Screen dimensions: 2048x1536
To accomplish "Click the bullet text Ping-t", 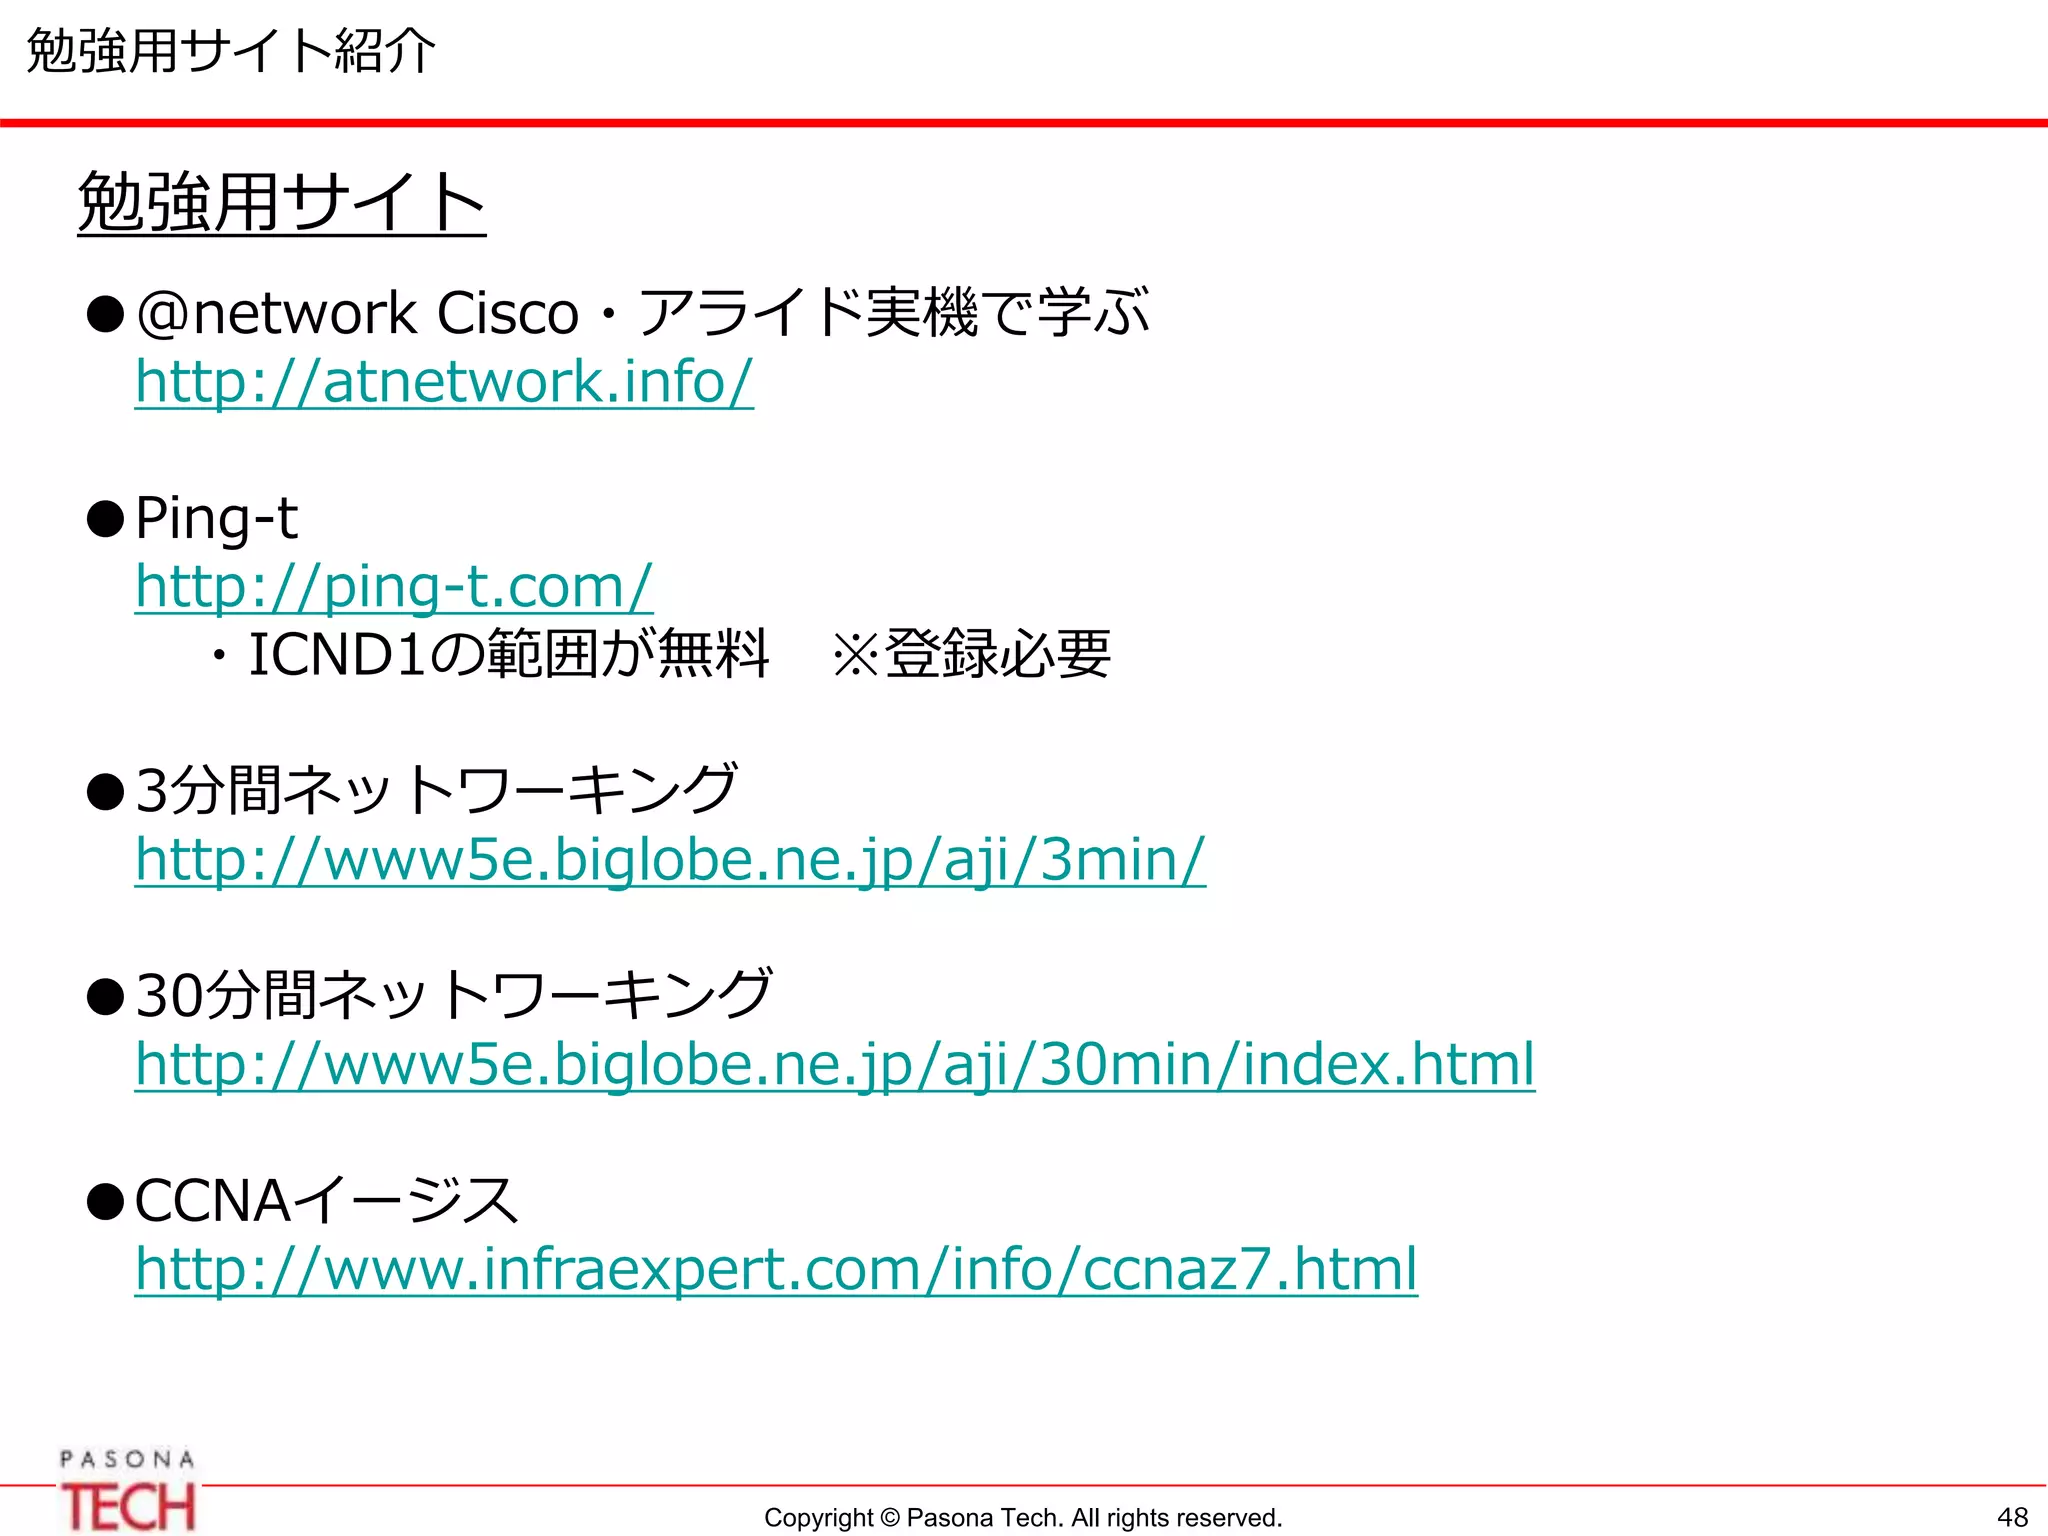I will pyautogui.click(x=216, y=518).
